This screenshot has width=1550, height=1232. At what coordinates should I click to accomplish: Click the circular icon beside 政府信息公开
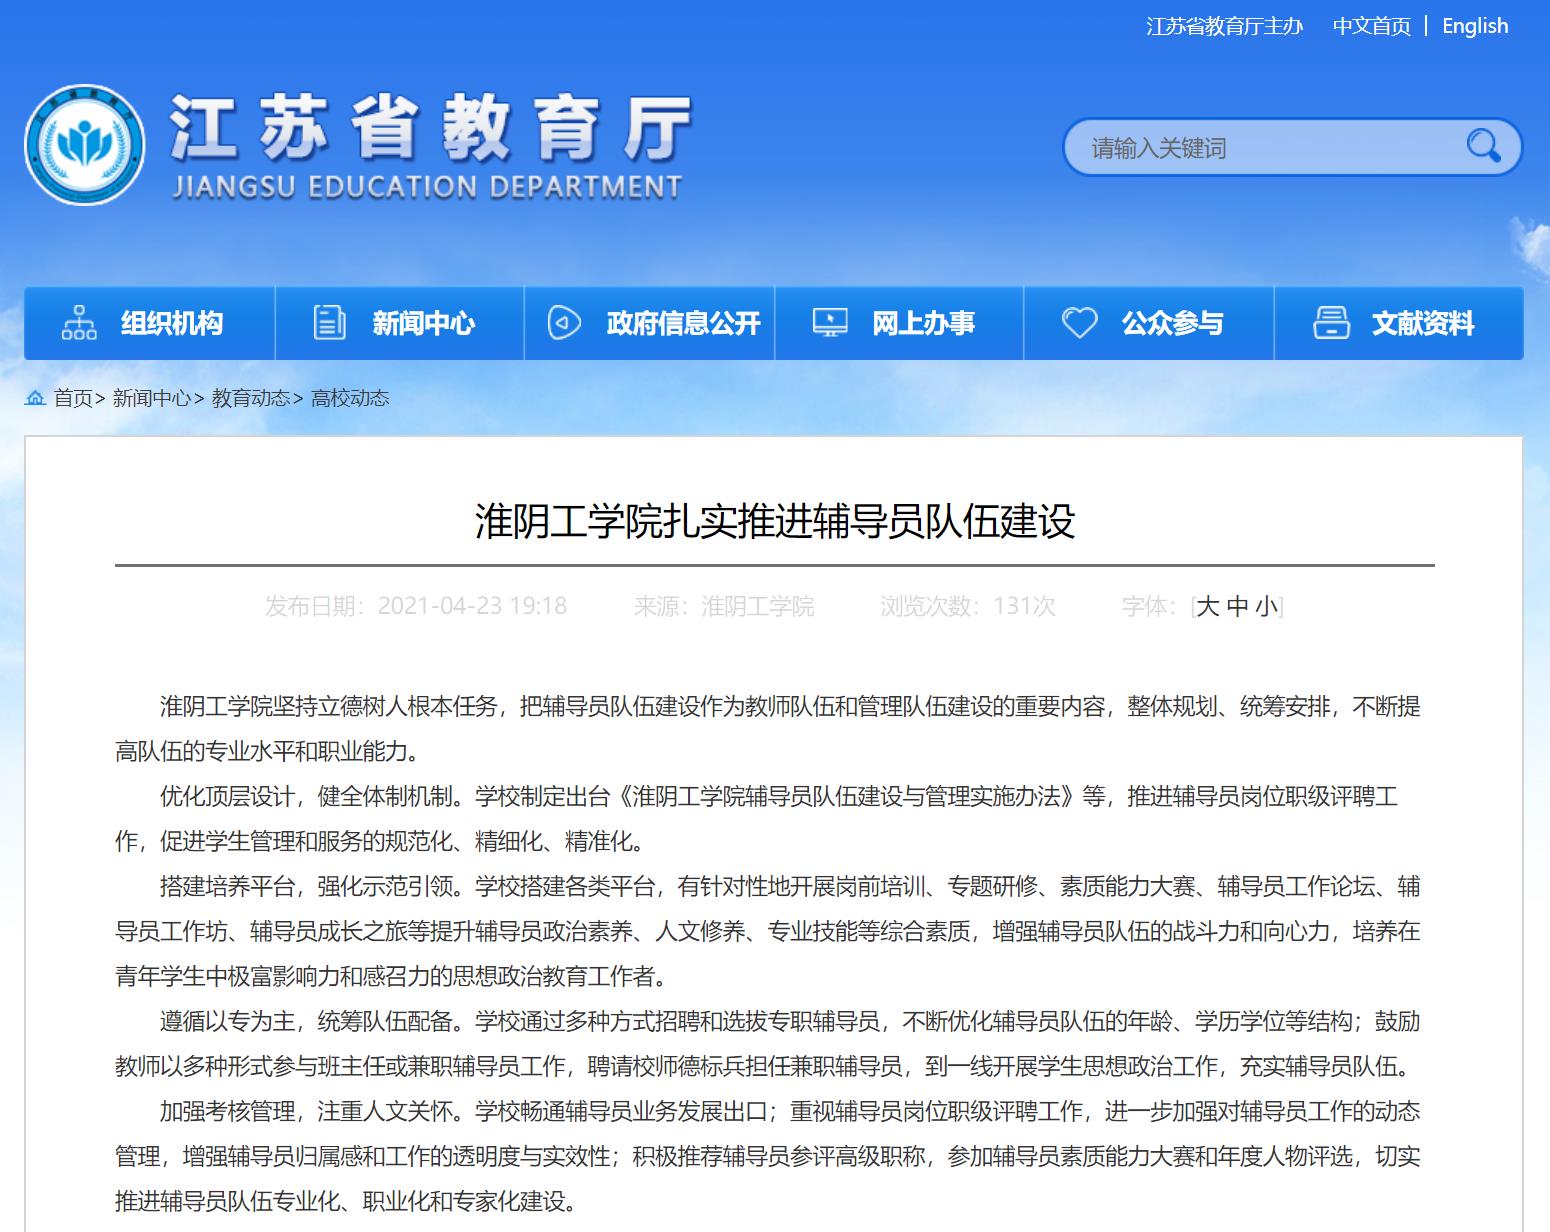coord(564,323)
